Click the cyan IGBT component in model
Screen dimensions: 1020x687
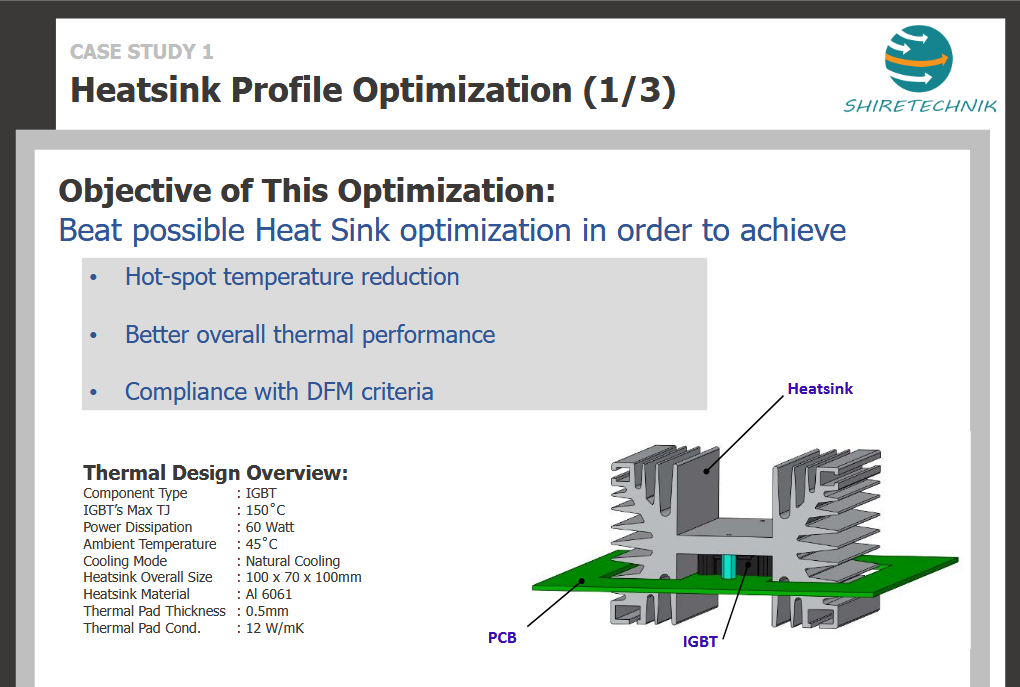[730, 566]
